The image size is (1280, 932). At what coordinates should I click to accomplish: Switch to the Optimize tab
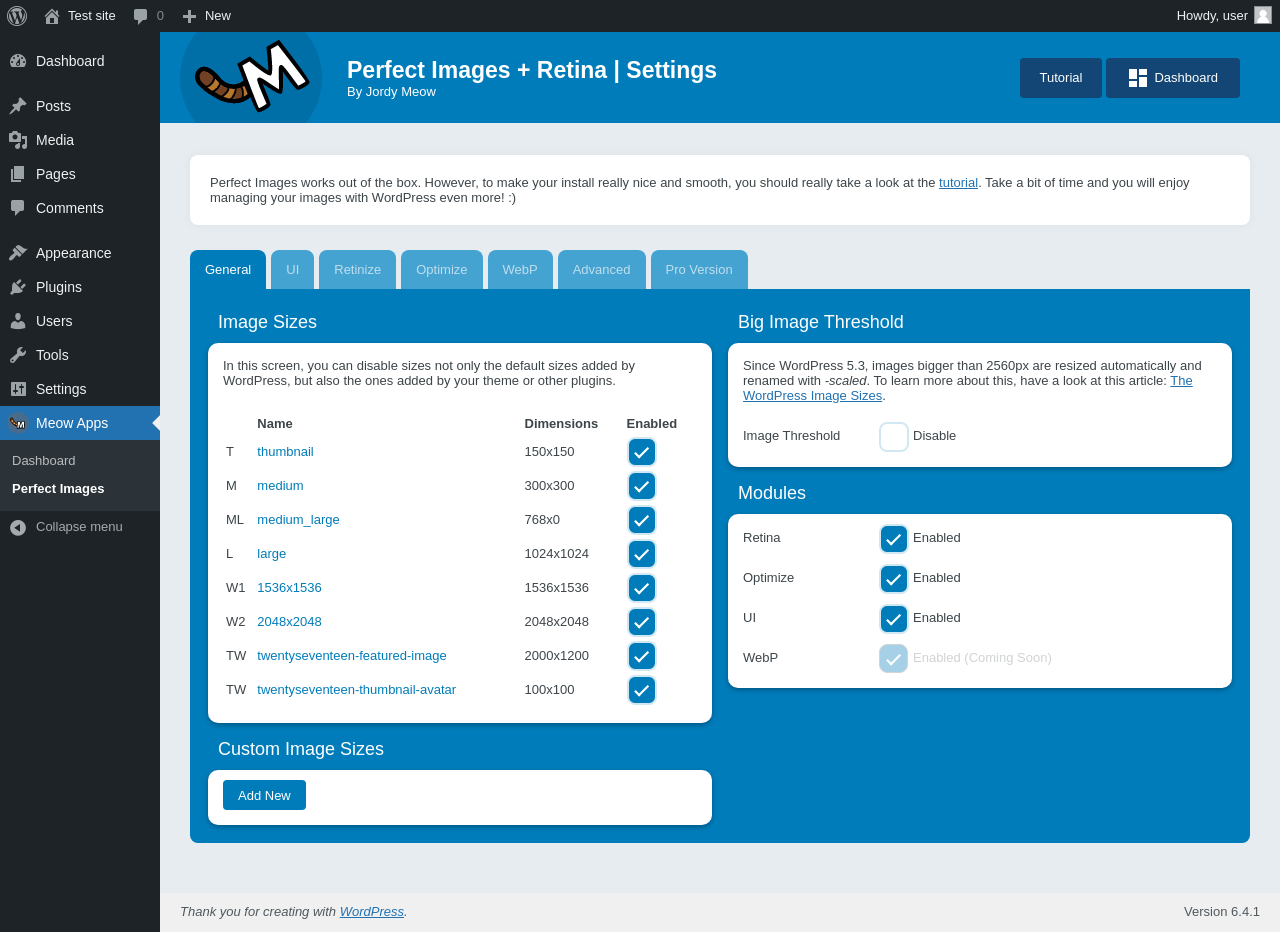tap(442, 270)
